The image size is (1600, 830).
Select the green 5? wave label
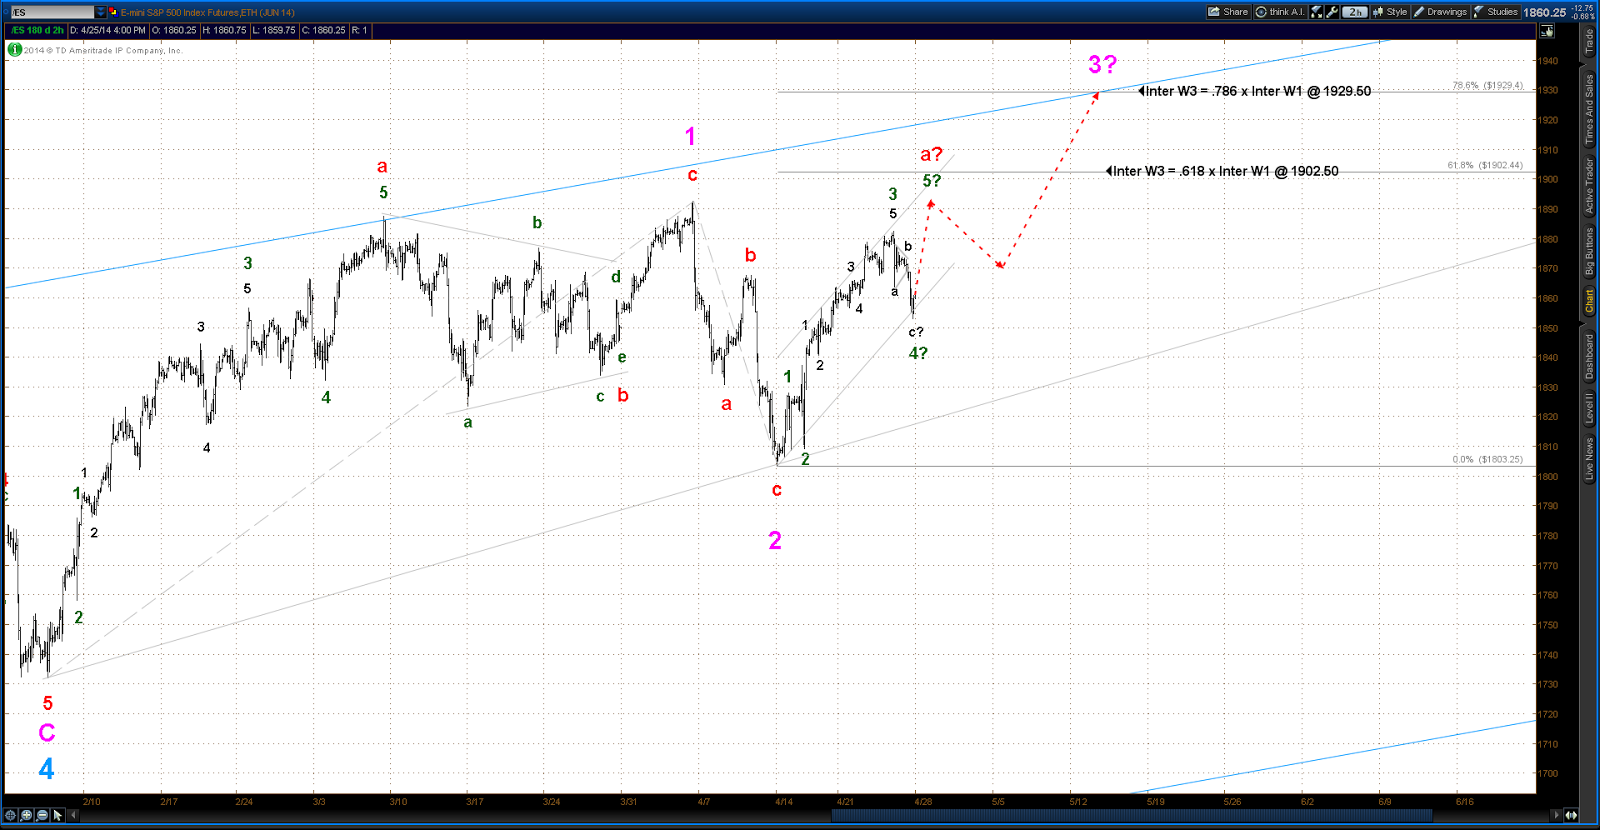click(931, 181)
